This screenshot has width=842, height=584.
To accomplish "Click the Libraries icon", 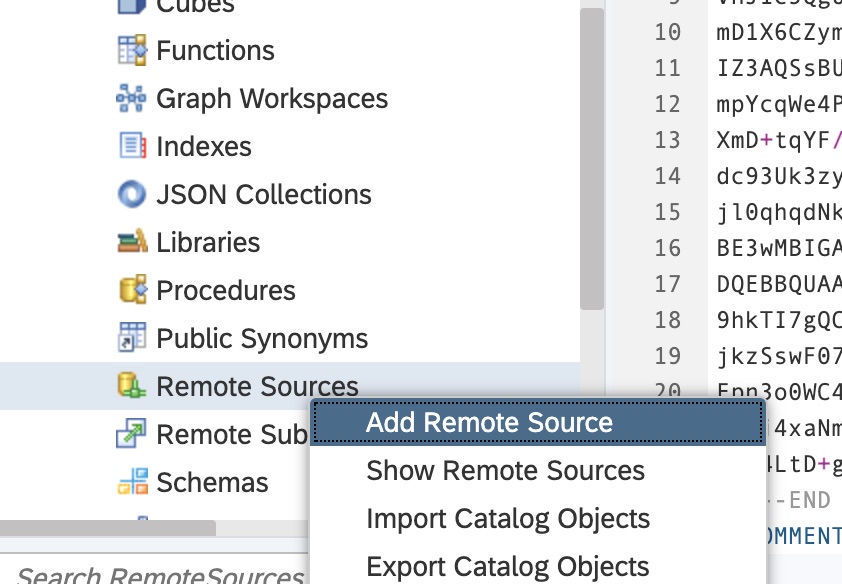I will [x=132, y=242].
